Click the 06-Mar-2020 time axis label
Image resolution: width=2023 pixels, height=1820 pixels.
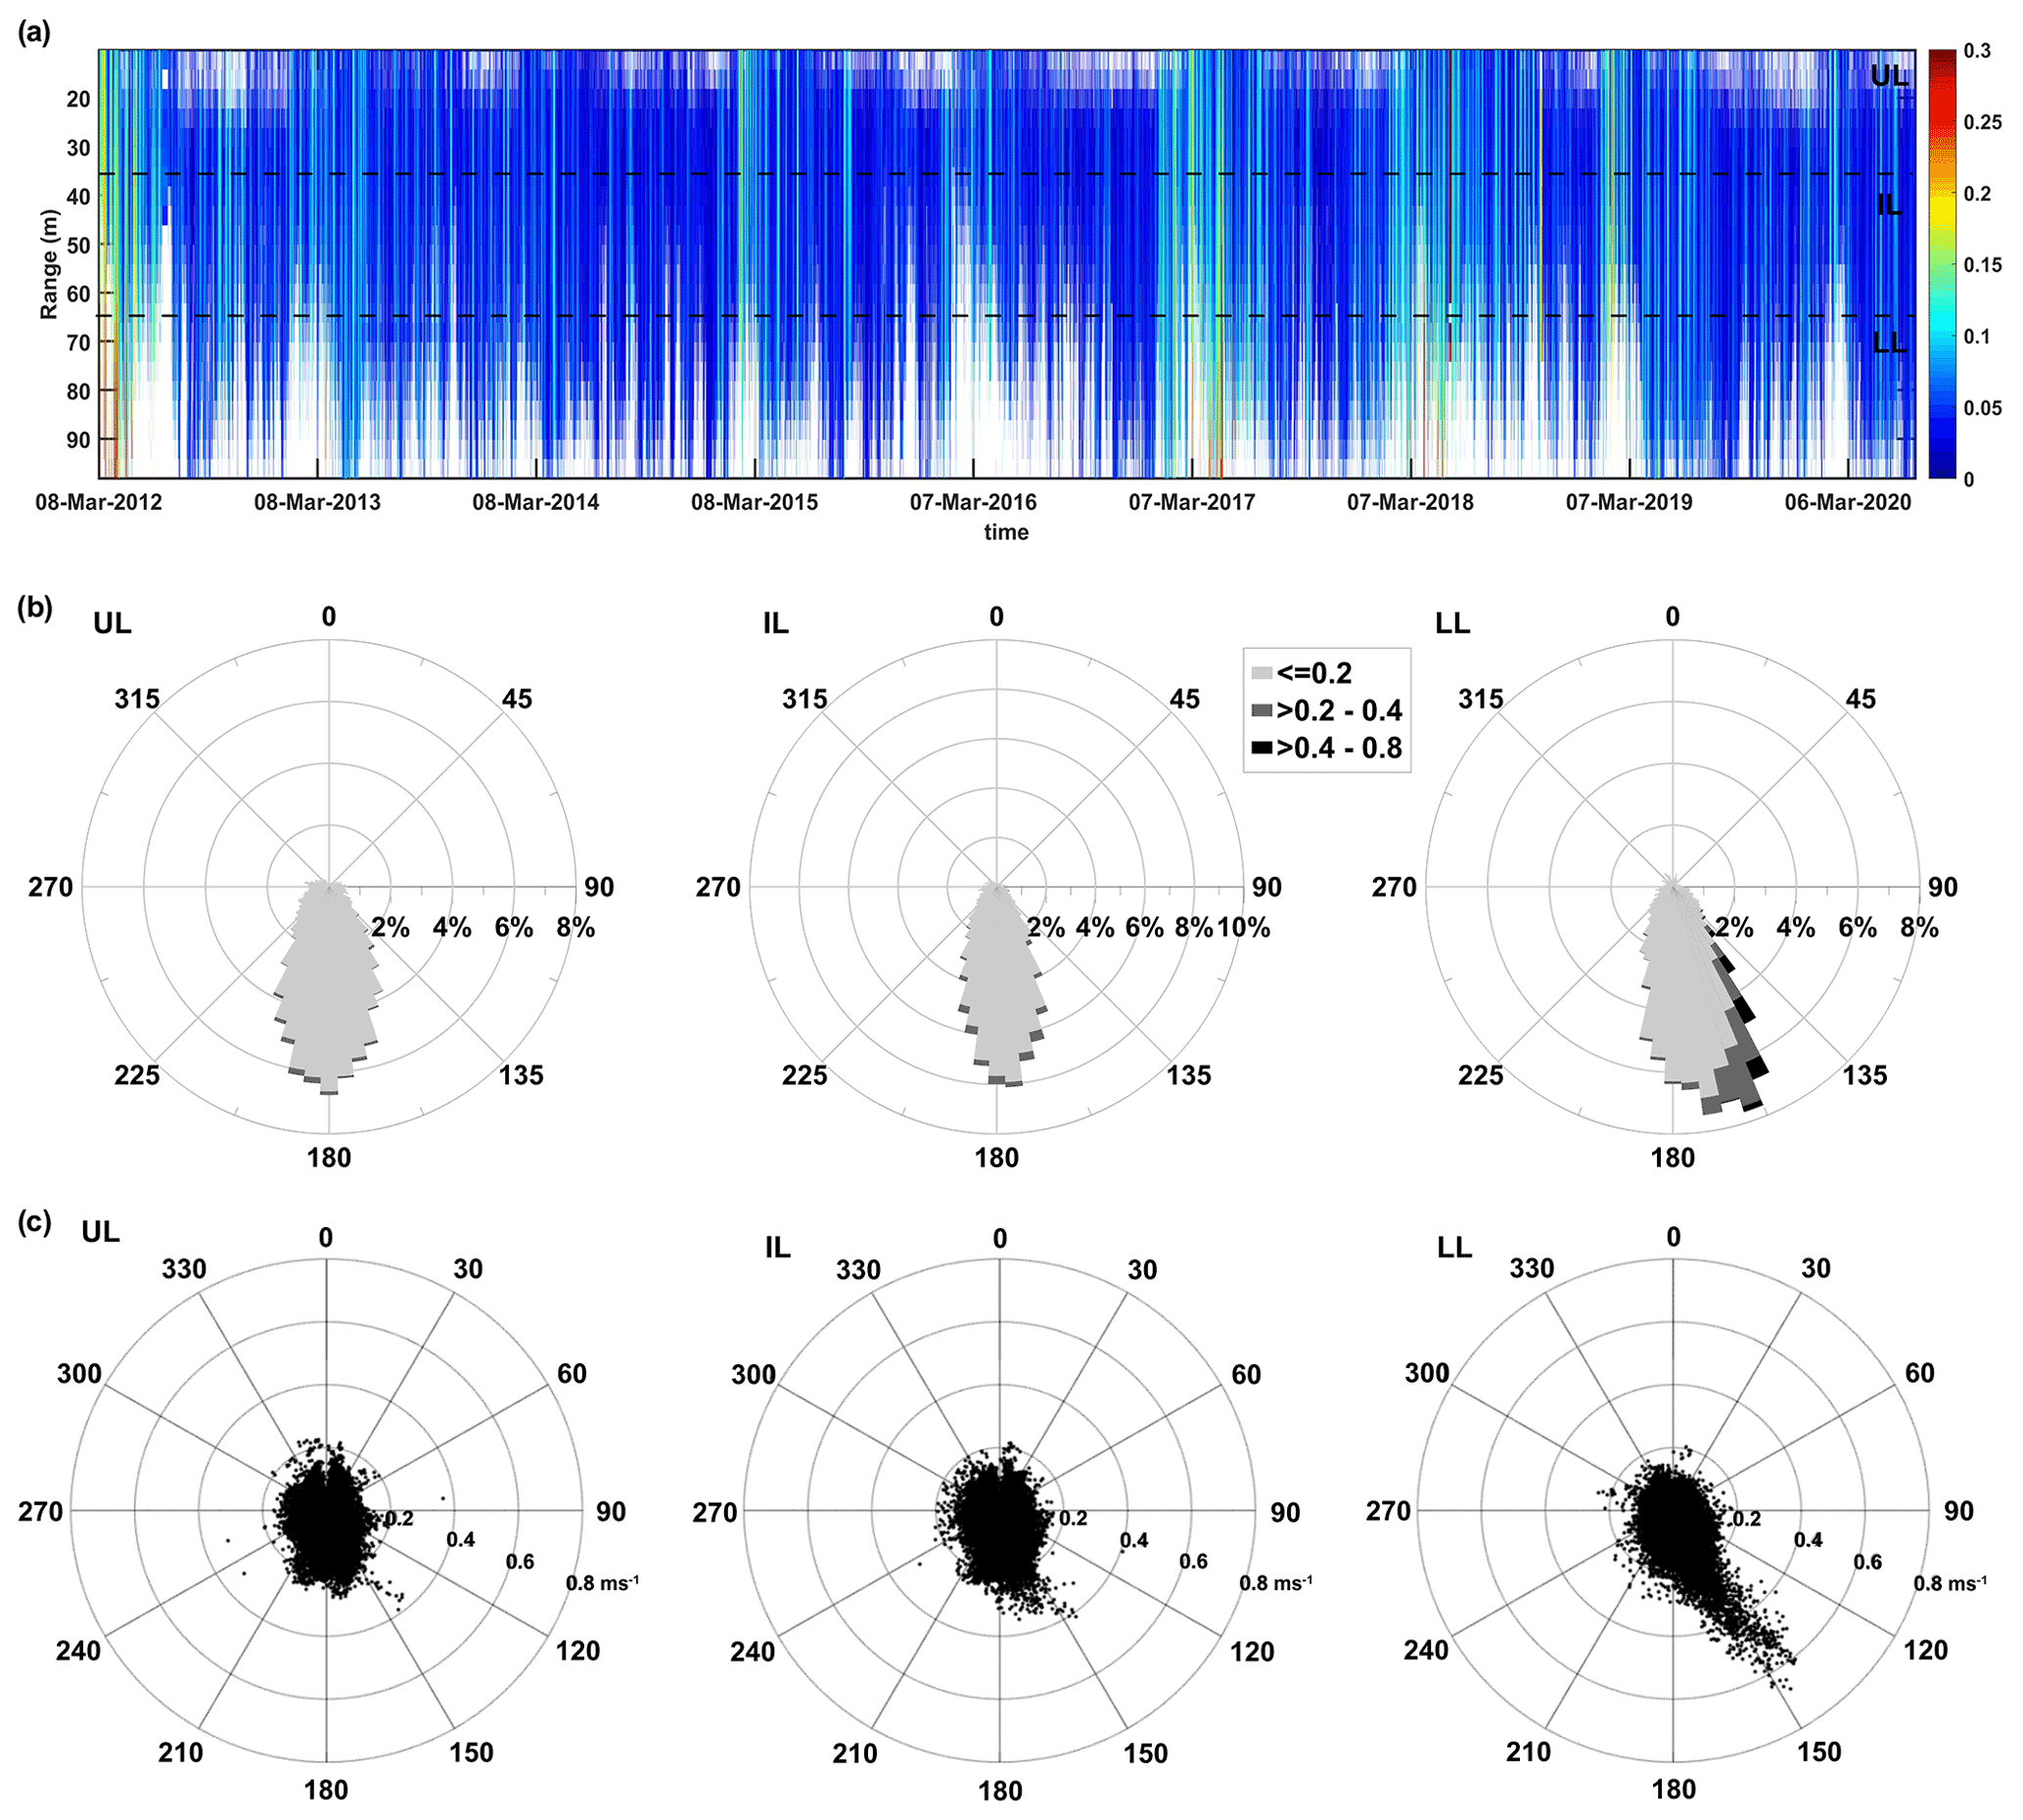(1847, 503)
